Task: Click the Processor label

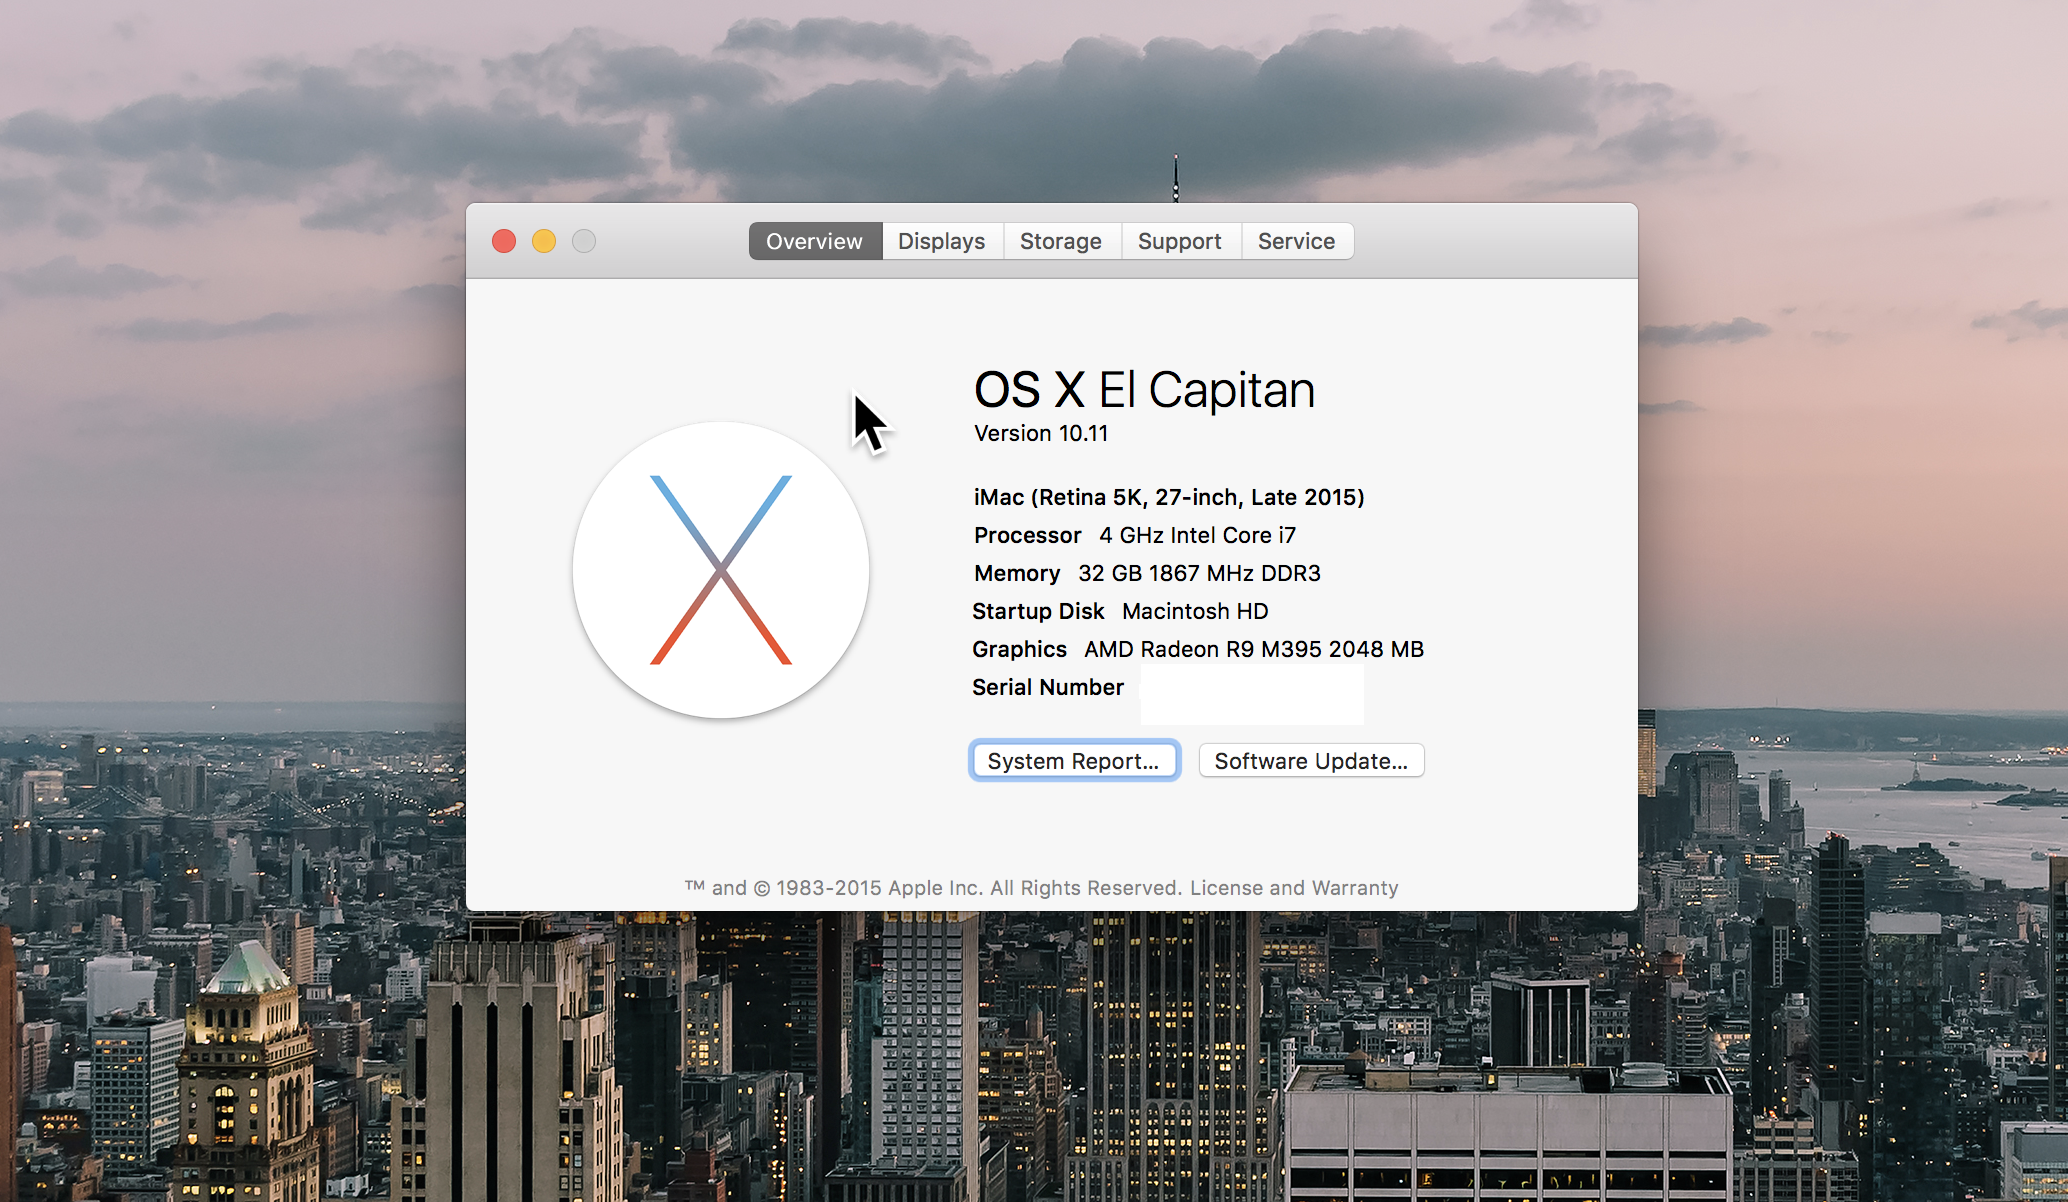Action: (x=1027, y=535)
